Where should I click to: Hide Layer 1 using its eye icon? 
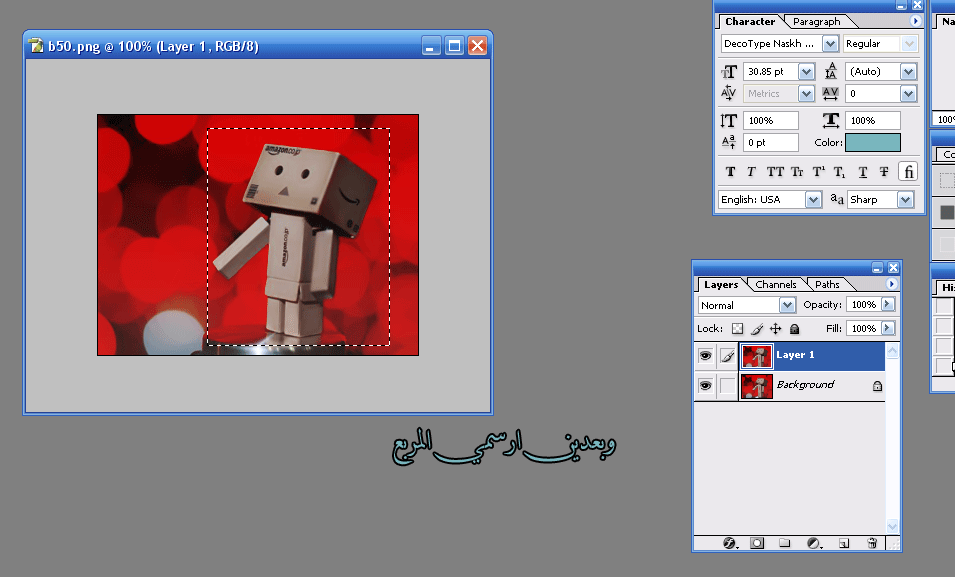(706, 355)
